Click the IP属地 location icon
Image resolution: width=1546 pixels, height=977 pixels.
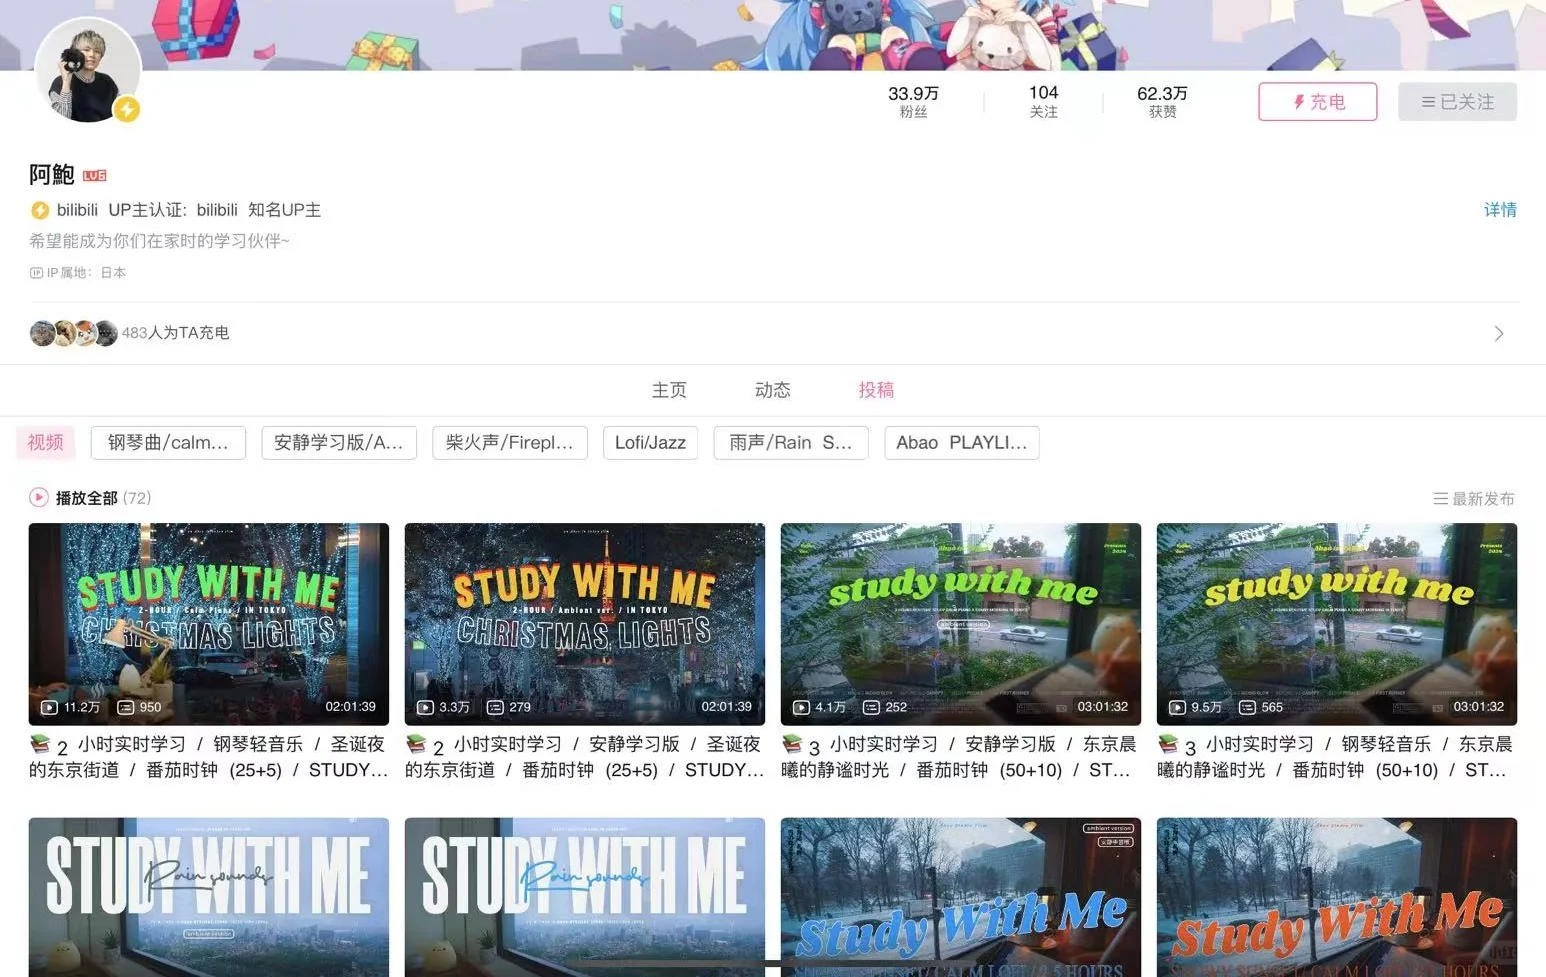click(37, 272)
